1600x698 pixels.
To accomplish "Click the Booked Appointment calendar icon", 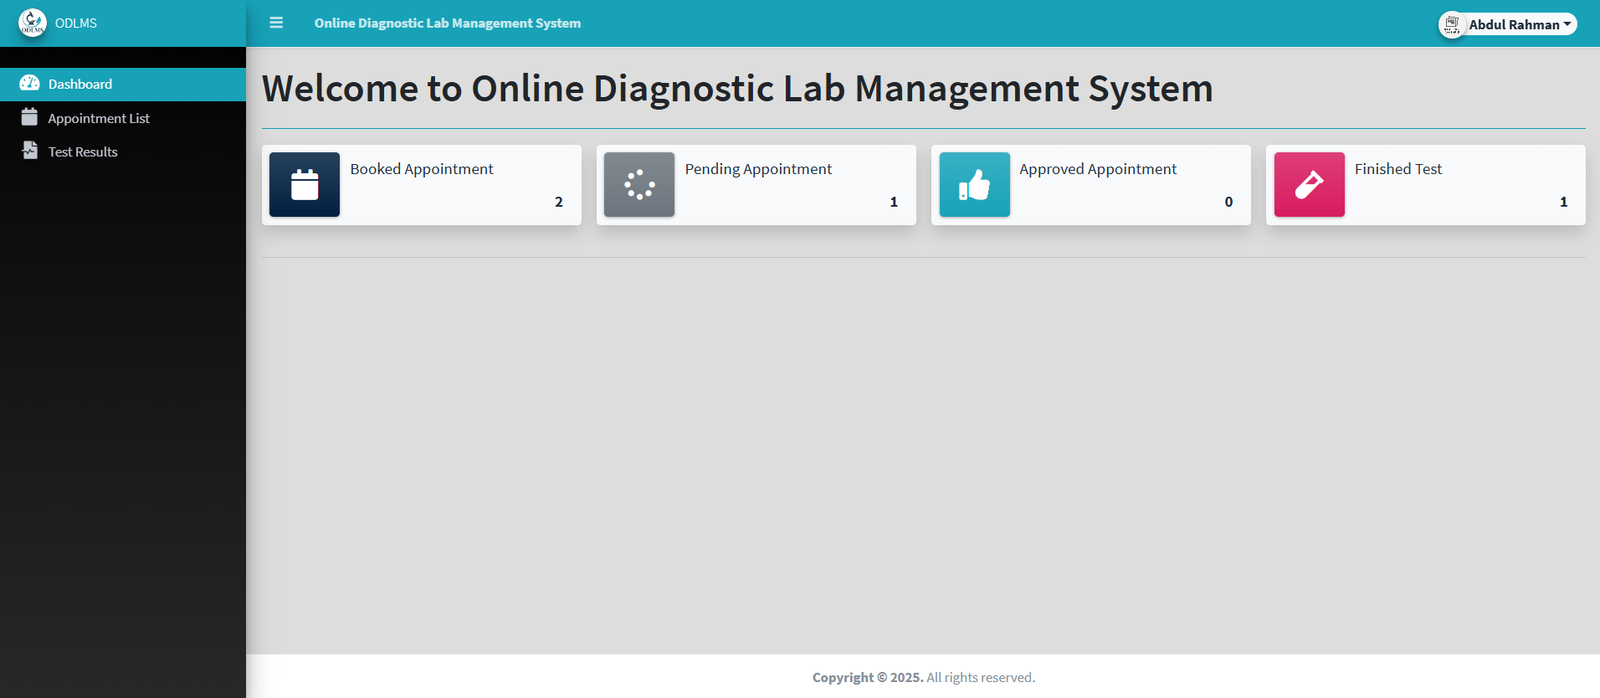I will [x=305, y=185].
